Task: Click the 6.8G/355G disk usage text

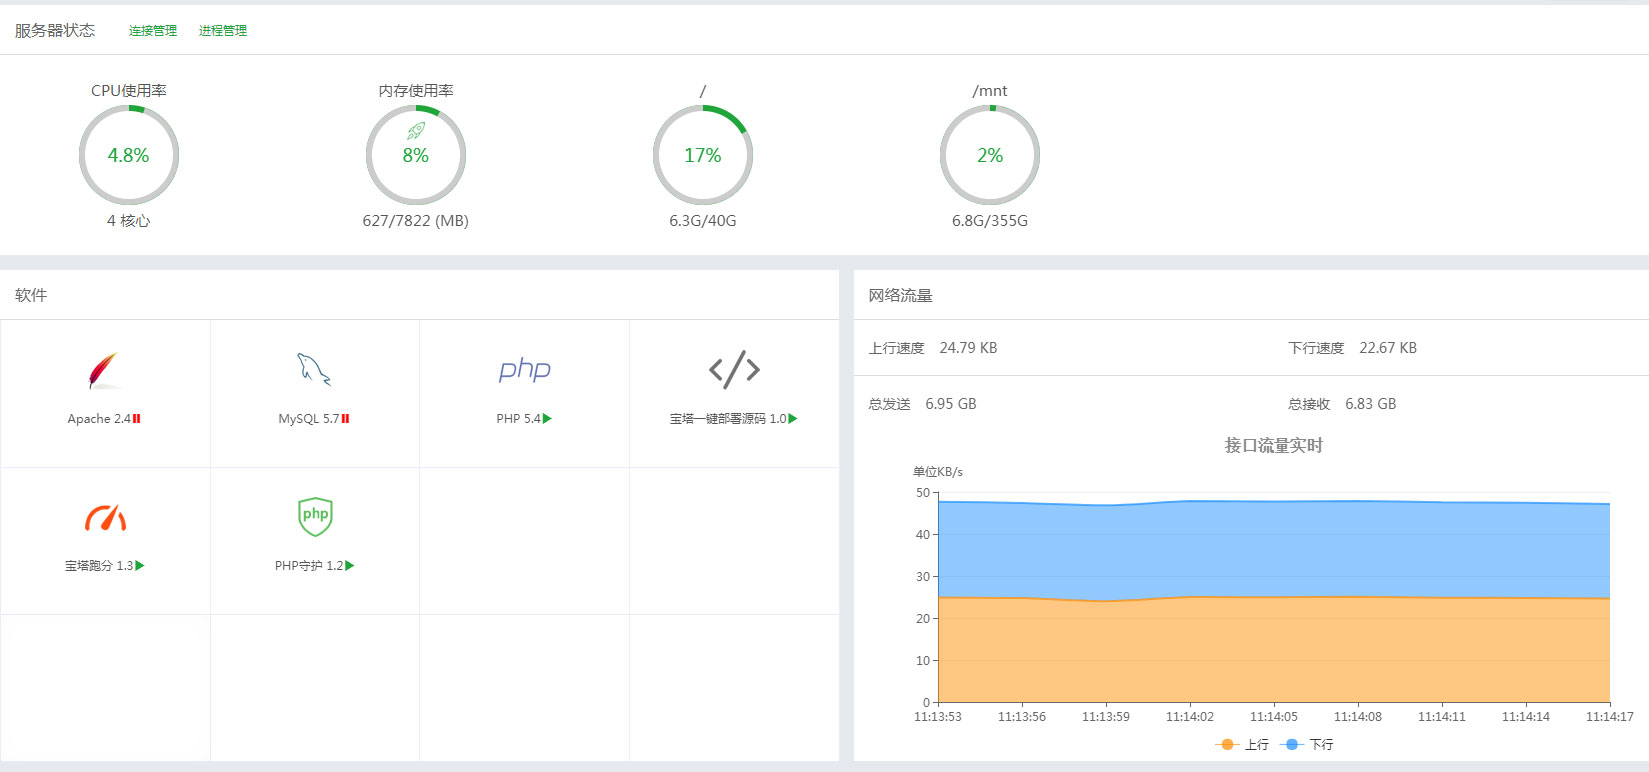Action: (x=990, y=220)
